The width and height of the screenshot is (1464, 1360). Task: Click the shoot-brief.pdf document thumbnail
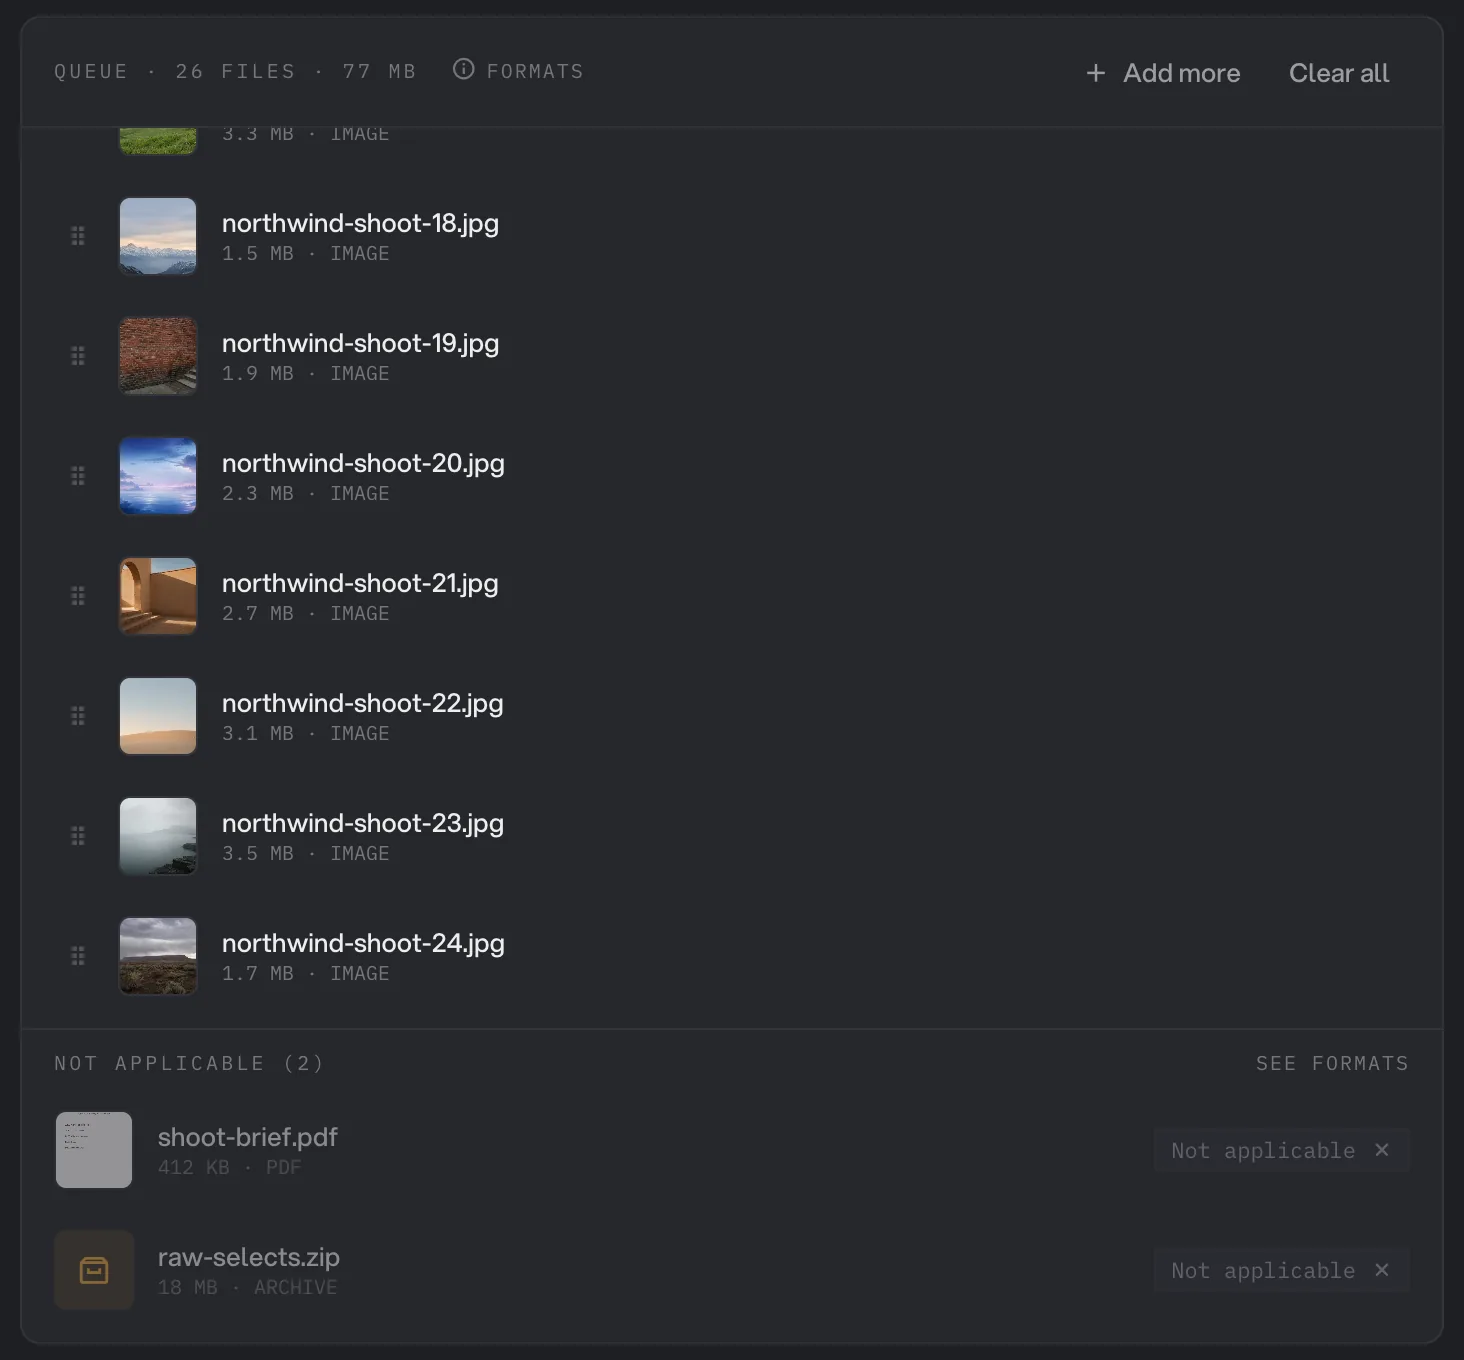coord(94,1150)
